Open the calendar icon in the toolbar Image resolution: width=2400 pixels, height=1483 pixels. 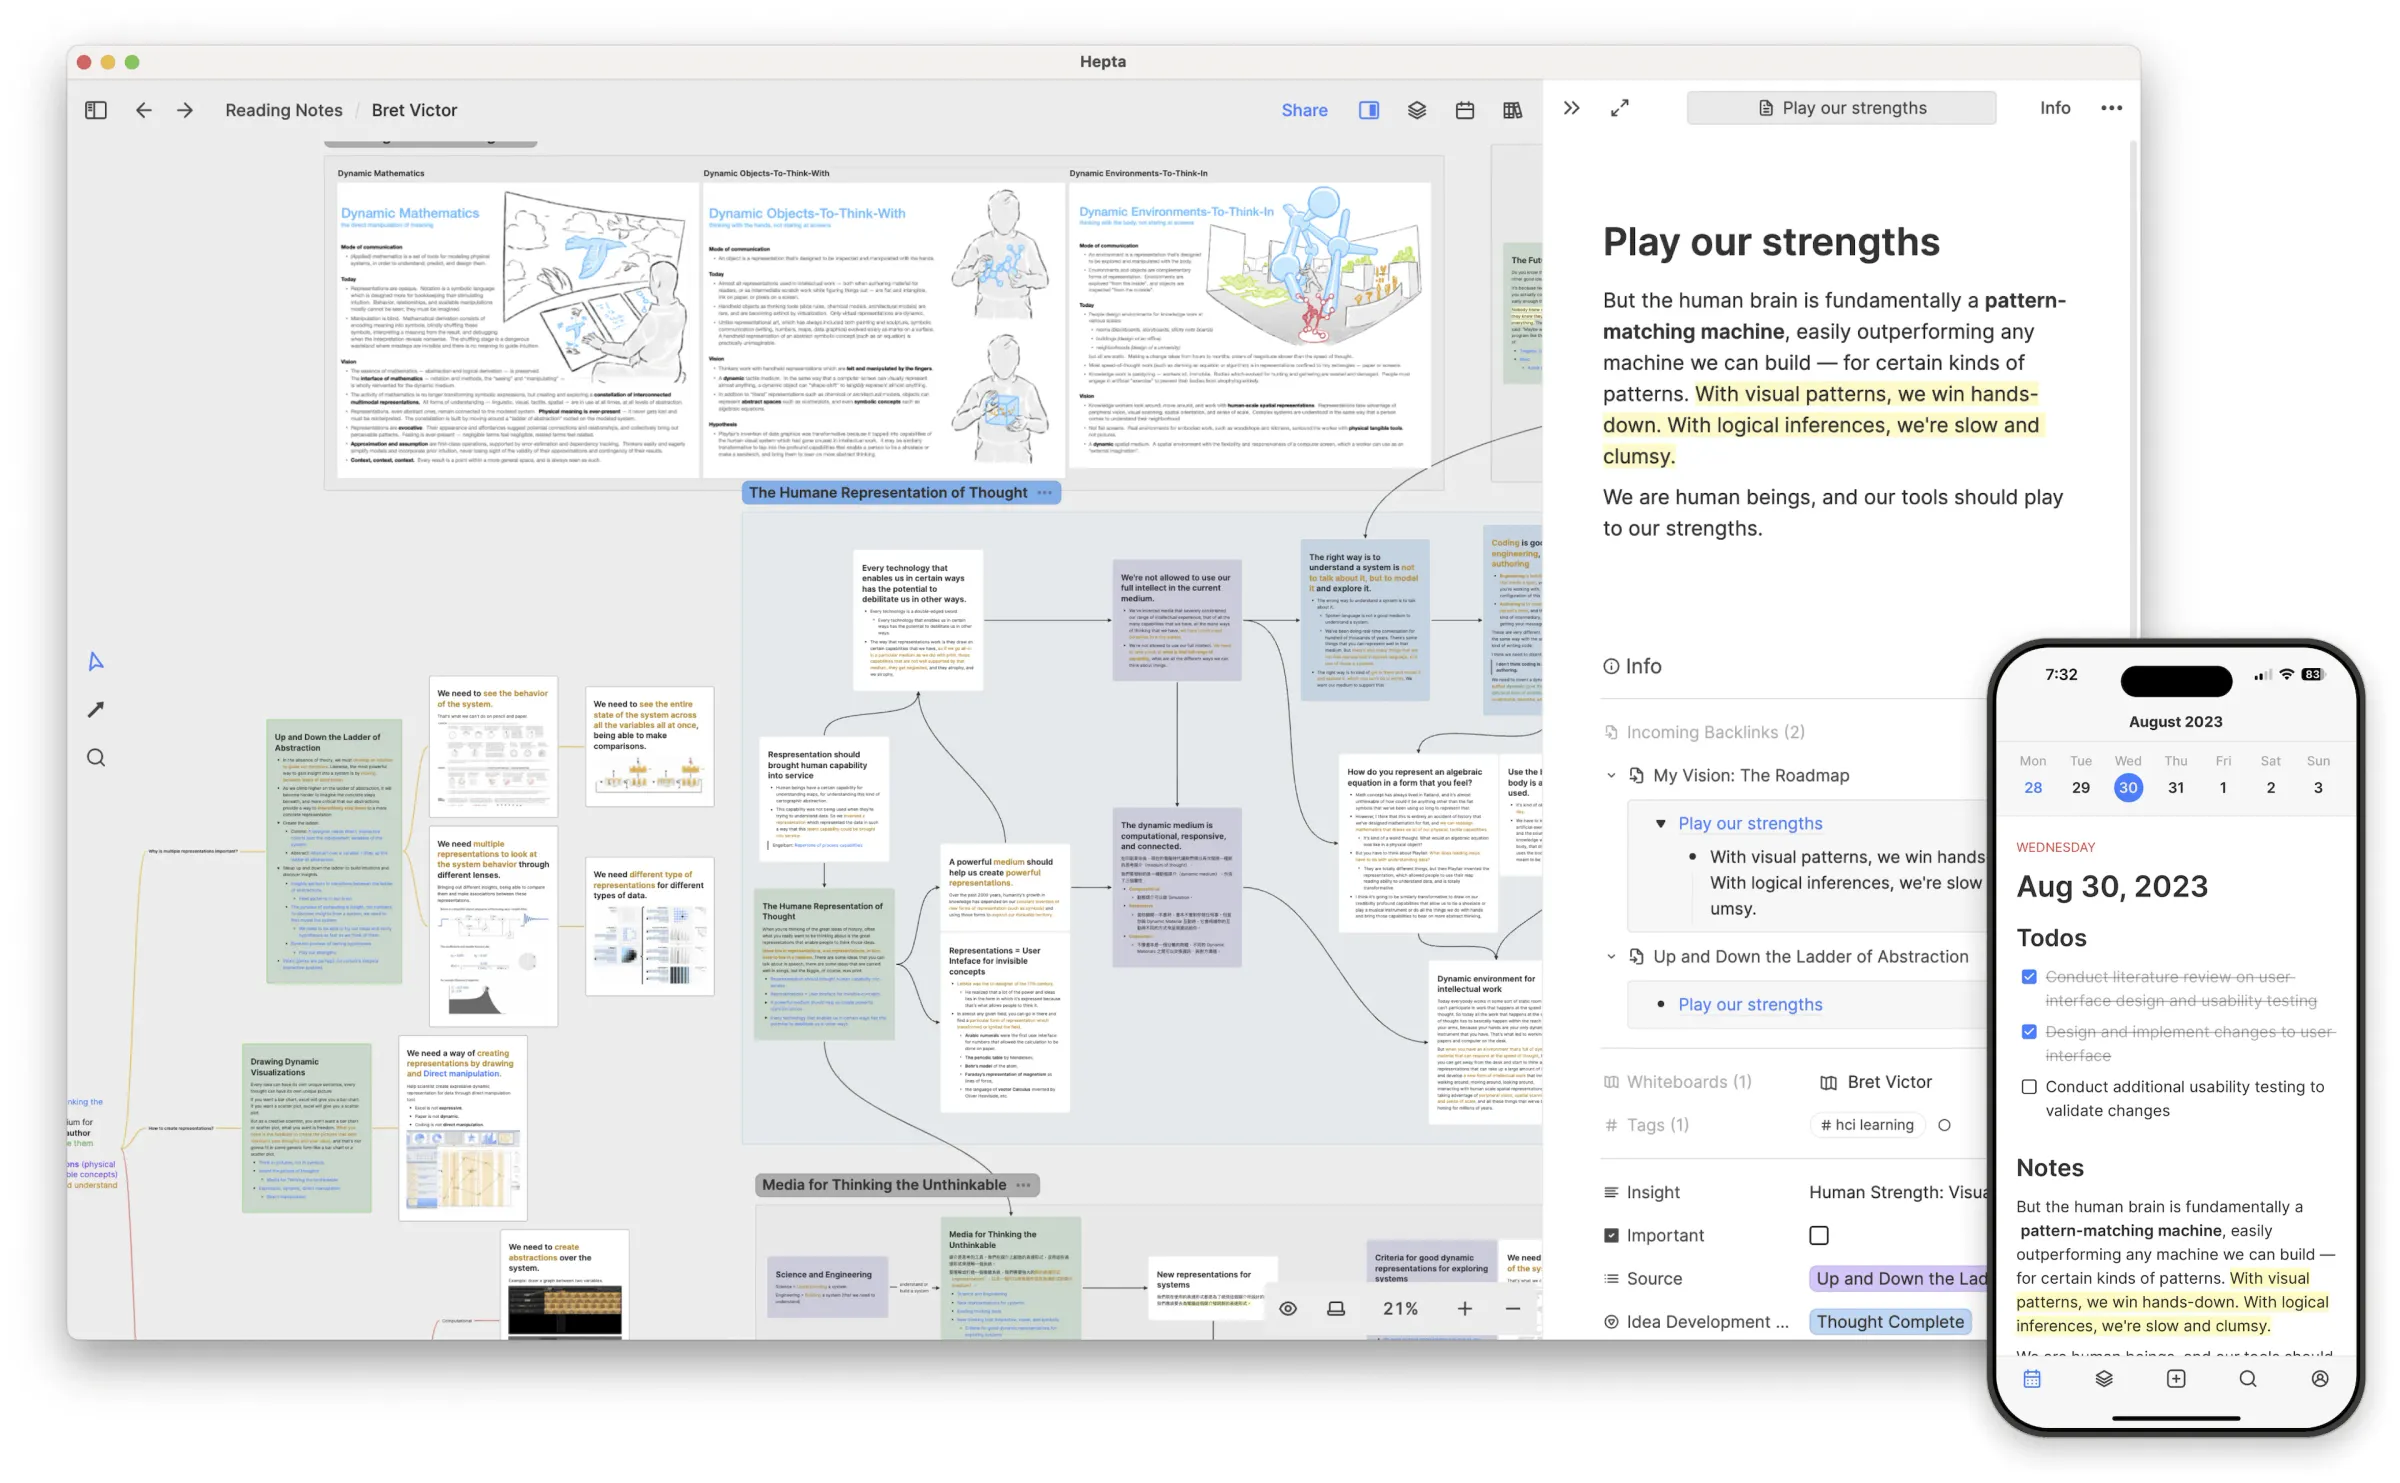[1465, 110]
